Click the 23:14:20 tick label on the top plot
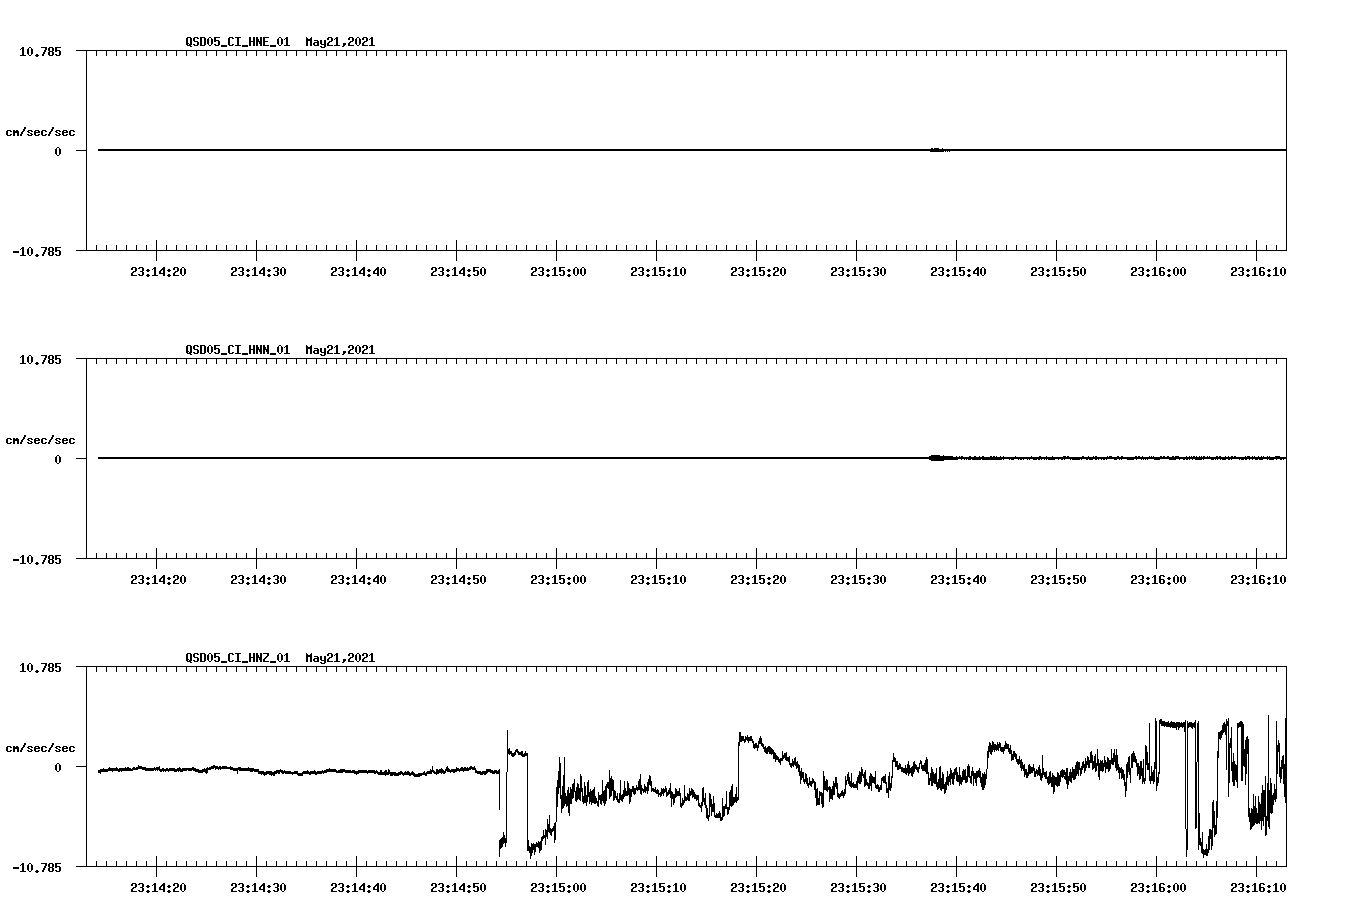Viewport: 1358px width, 924px height. coord(157,269)
